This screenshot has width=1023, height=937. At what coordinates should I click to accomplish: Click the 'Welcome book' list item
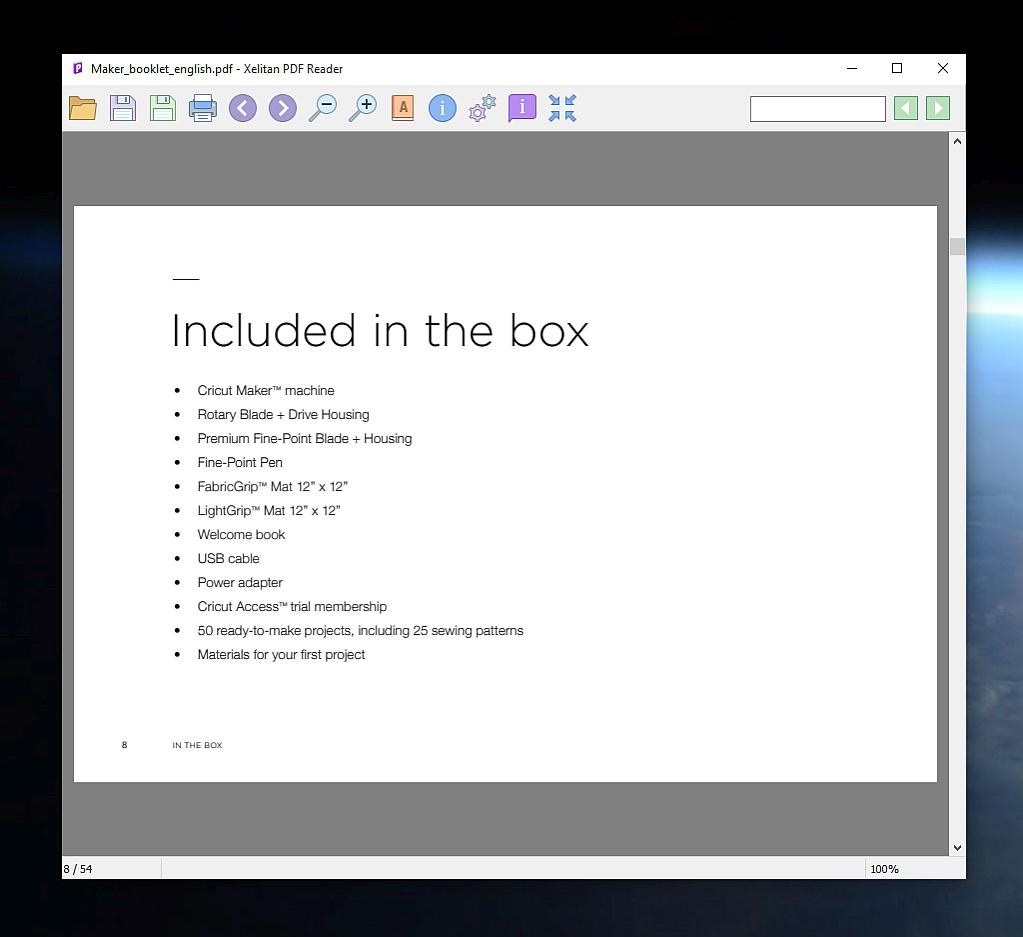tap(241, 534)
